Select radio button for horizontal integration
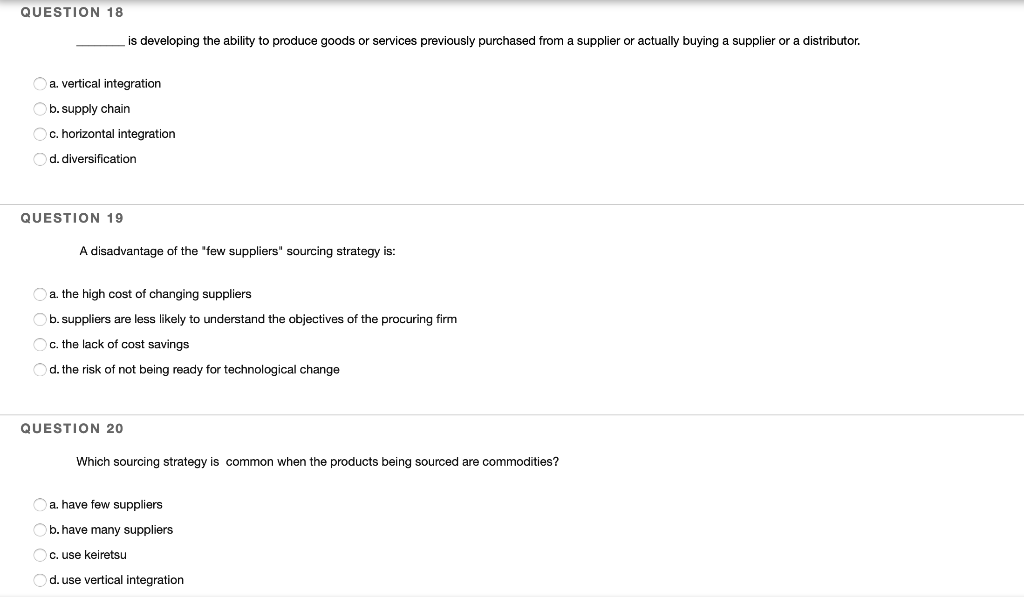Screen dimensions: 1024x597 coord(39,133)
